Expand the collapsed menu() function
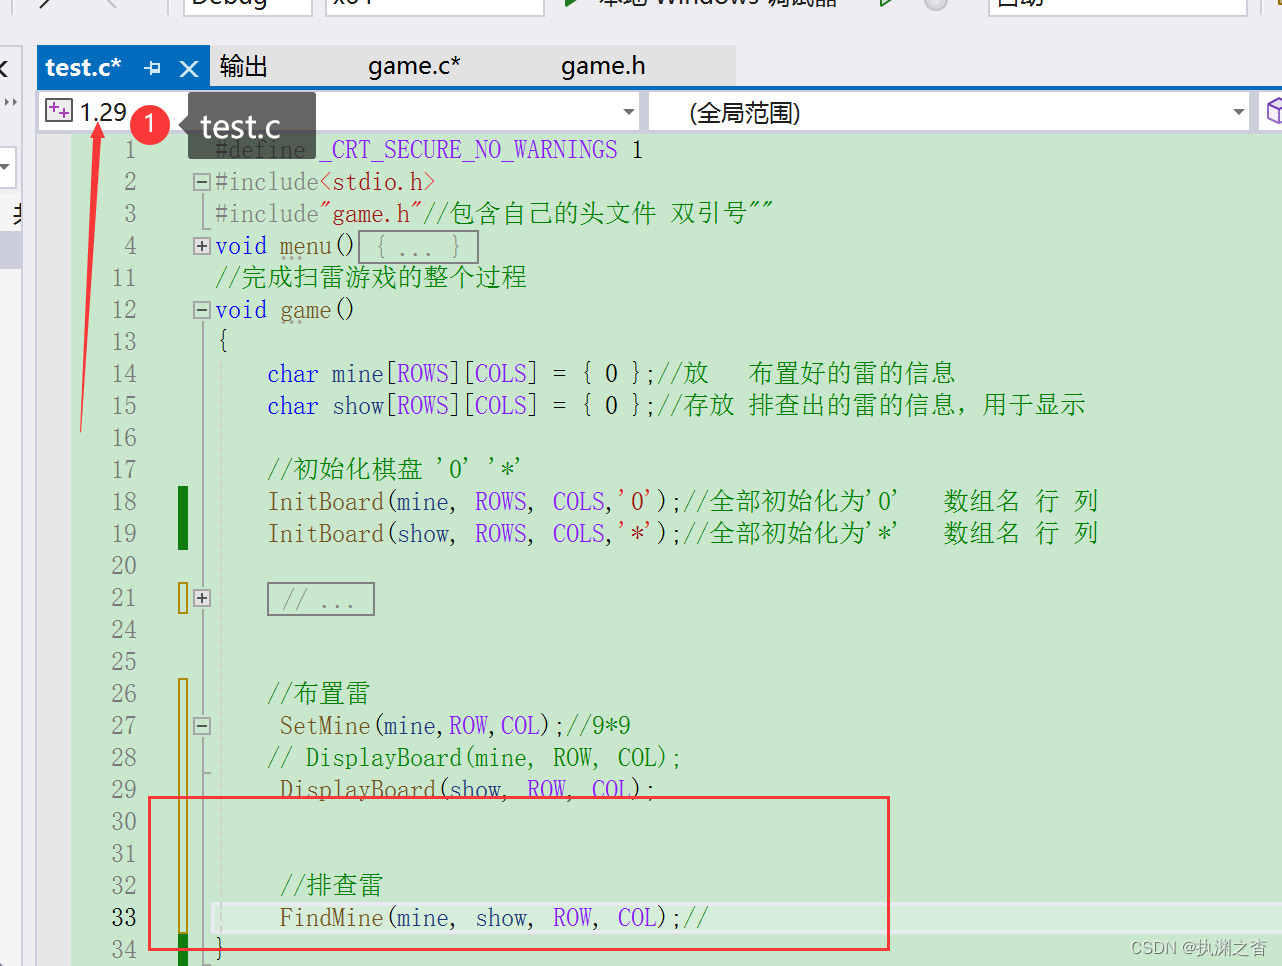The width and height of the screenshot is (1282, 966). (x=202, y=246)
